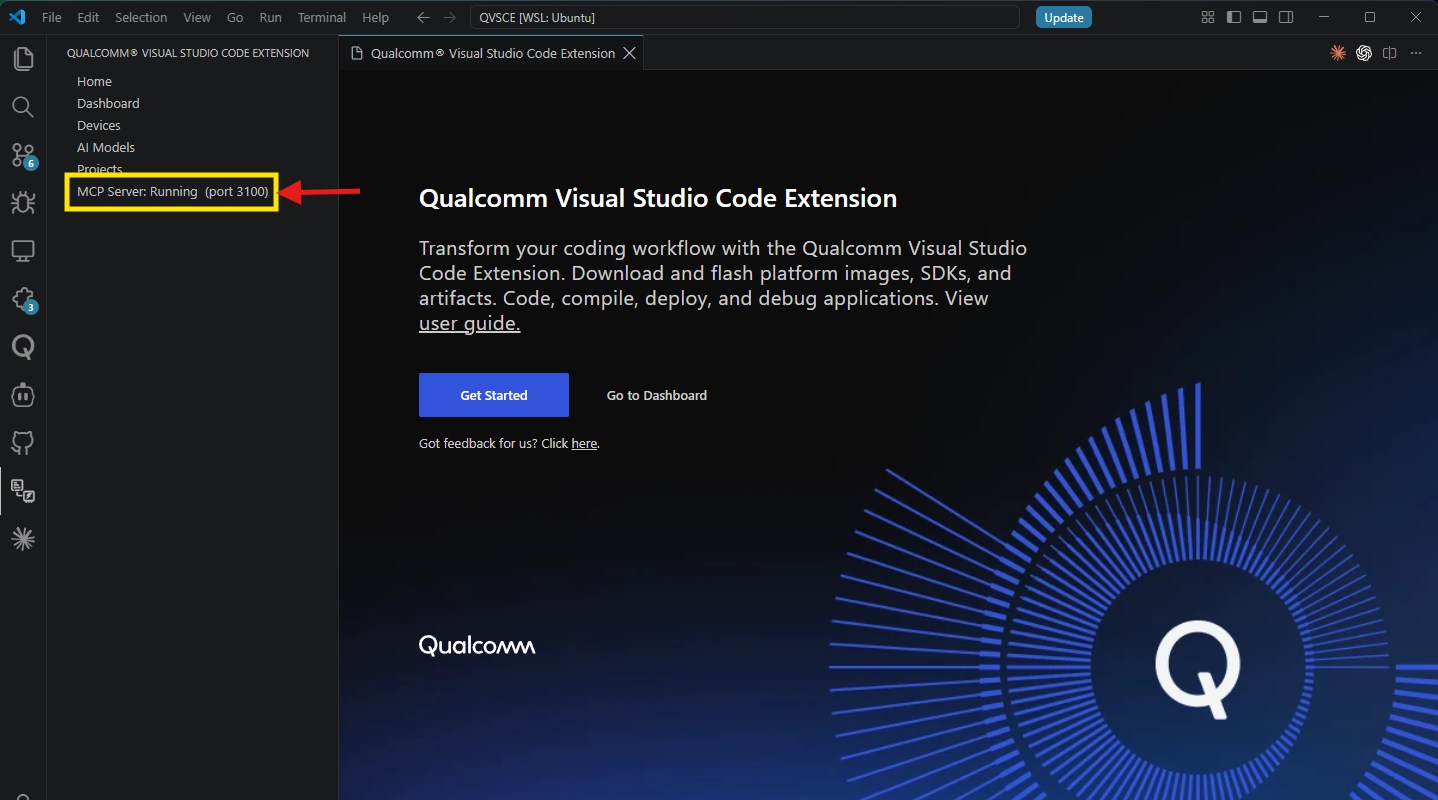Screen dimensions: 1438x800
Task: Select Home in the sidebar
Action: 94,81
